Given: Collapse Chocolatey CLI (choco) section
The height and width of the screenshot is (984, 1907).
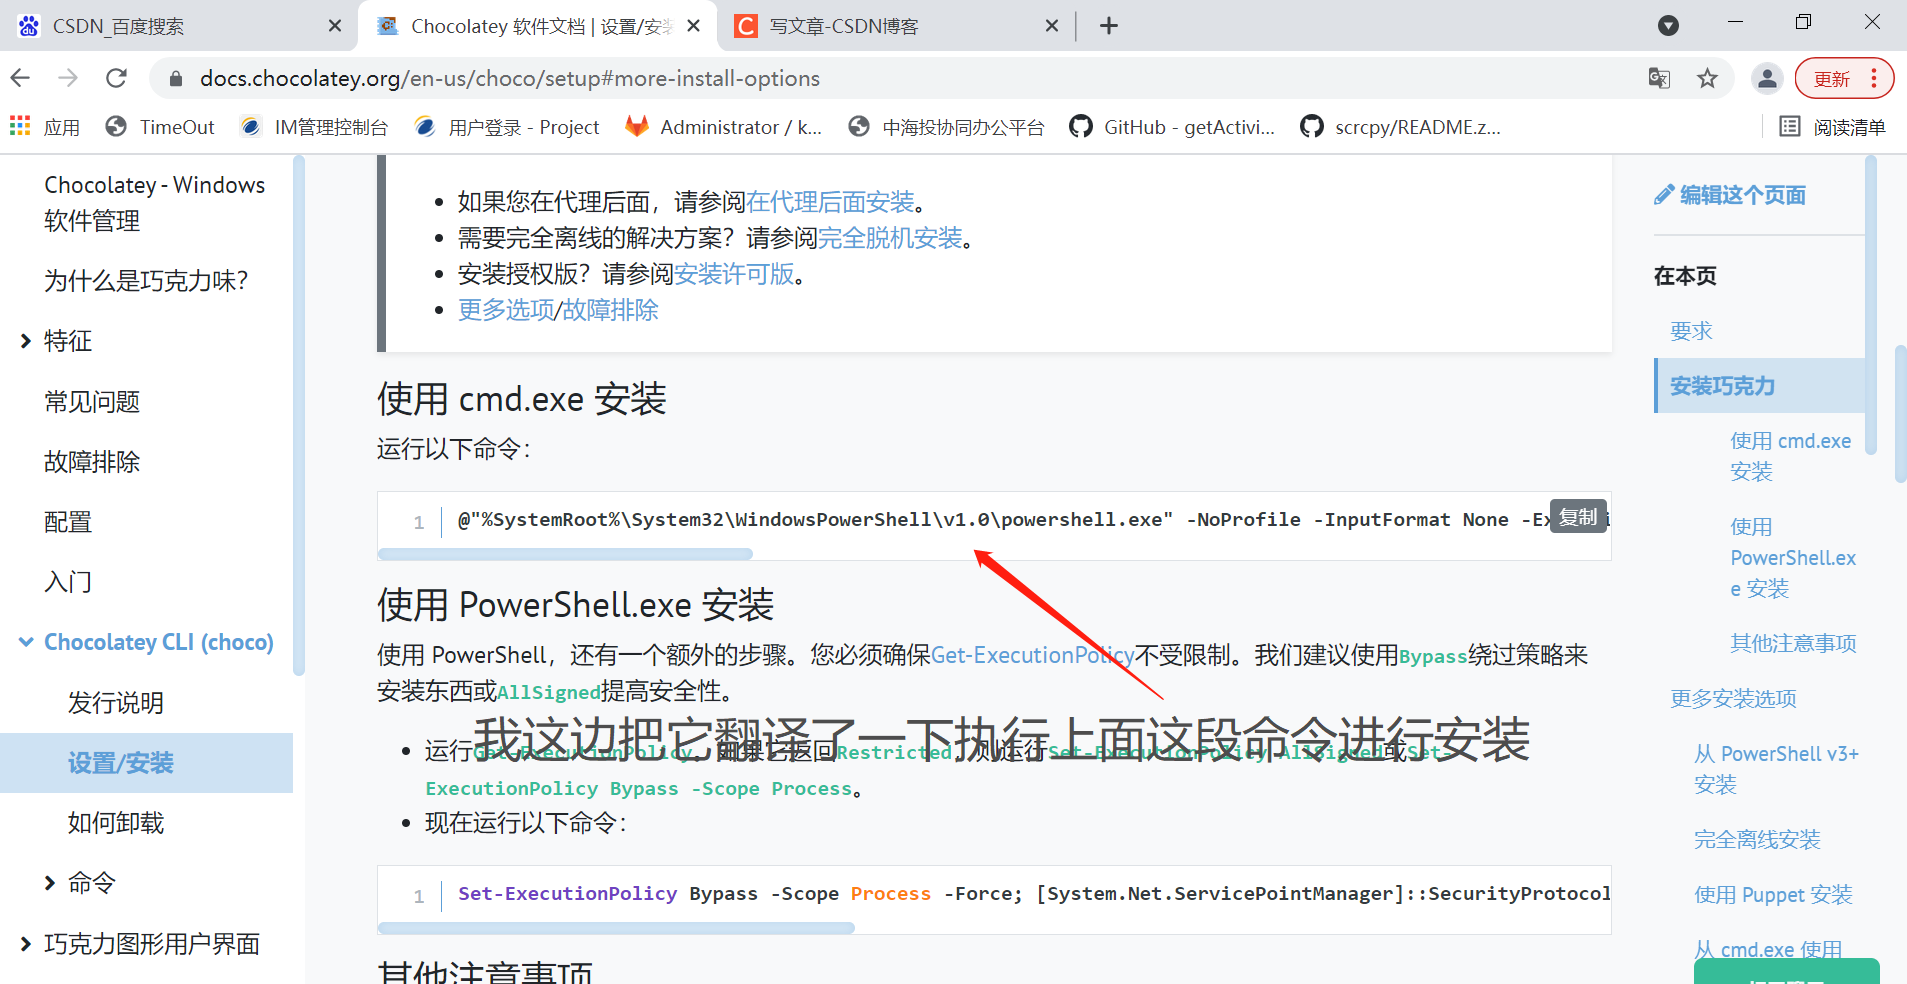Looking at the screenshot, I should tap(26, 642).
